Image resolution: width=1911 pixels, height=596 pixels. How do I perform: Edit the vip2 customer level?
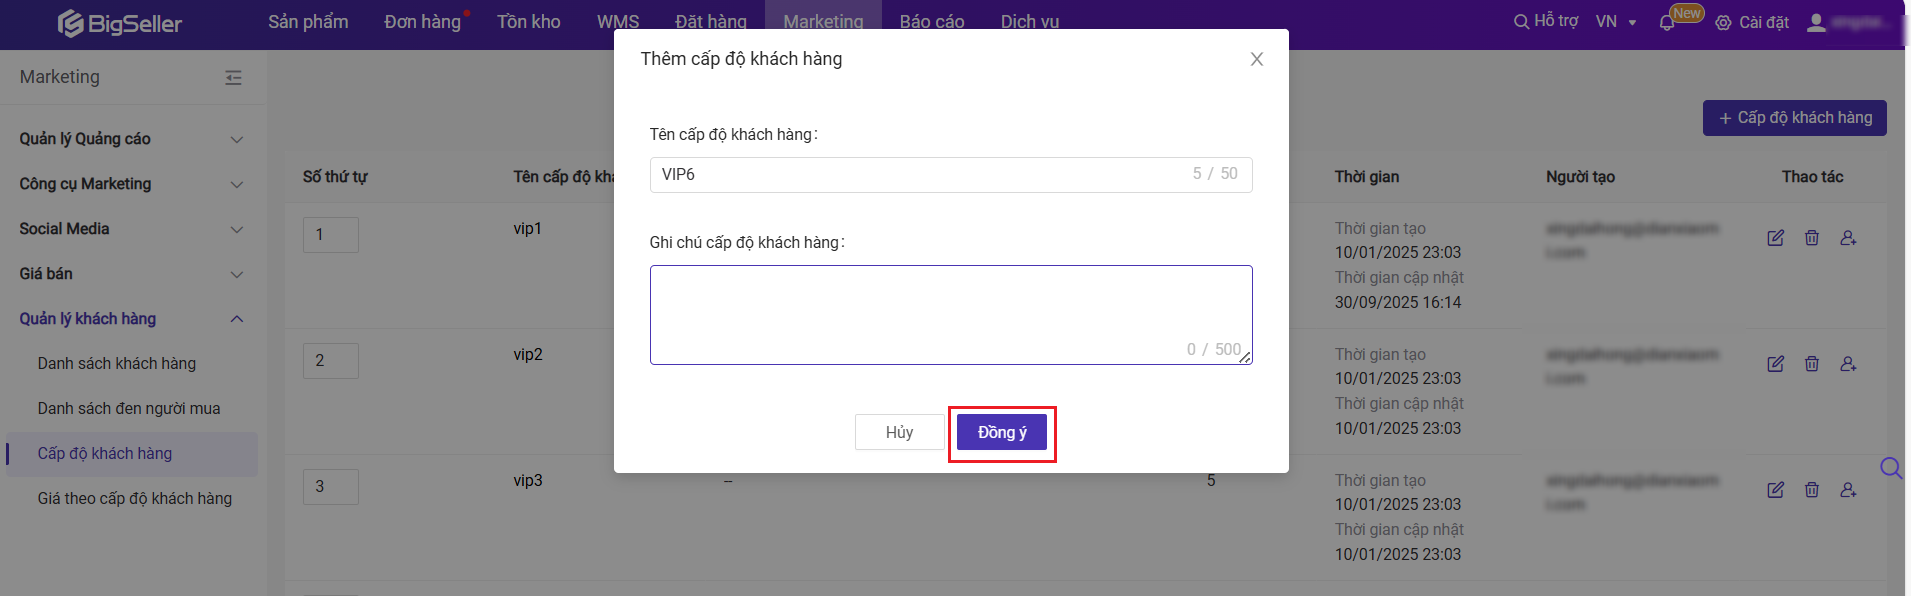(x=1775, y=364)
